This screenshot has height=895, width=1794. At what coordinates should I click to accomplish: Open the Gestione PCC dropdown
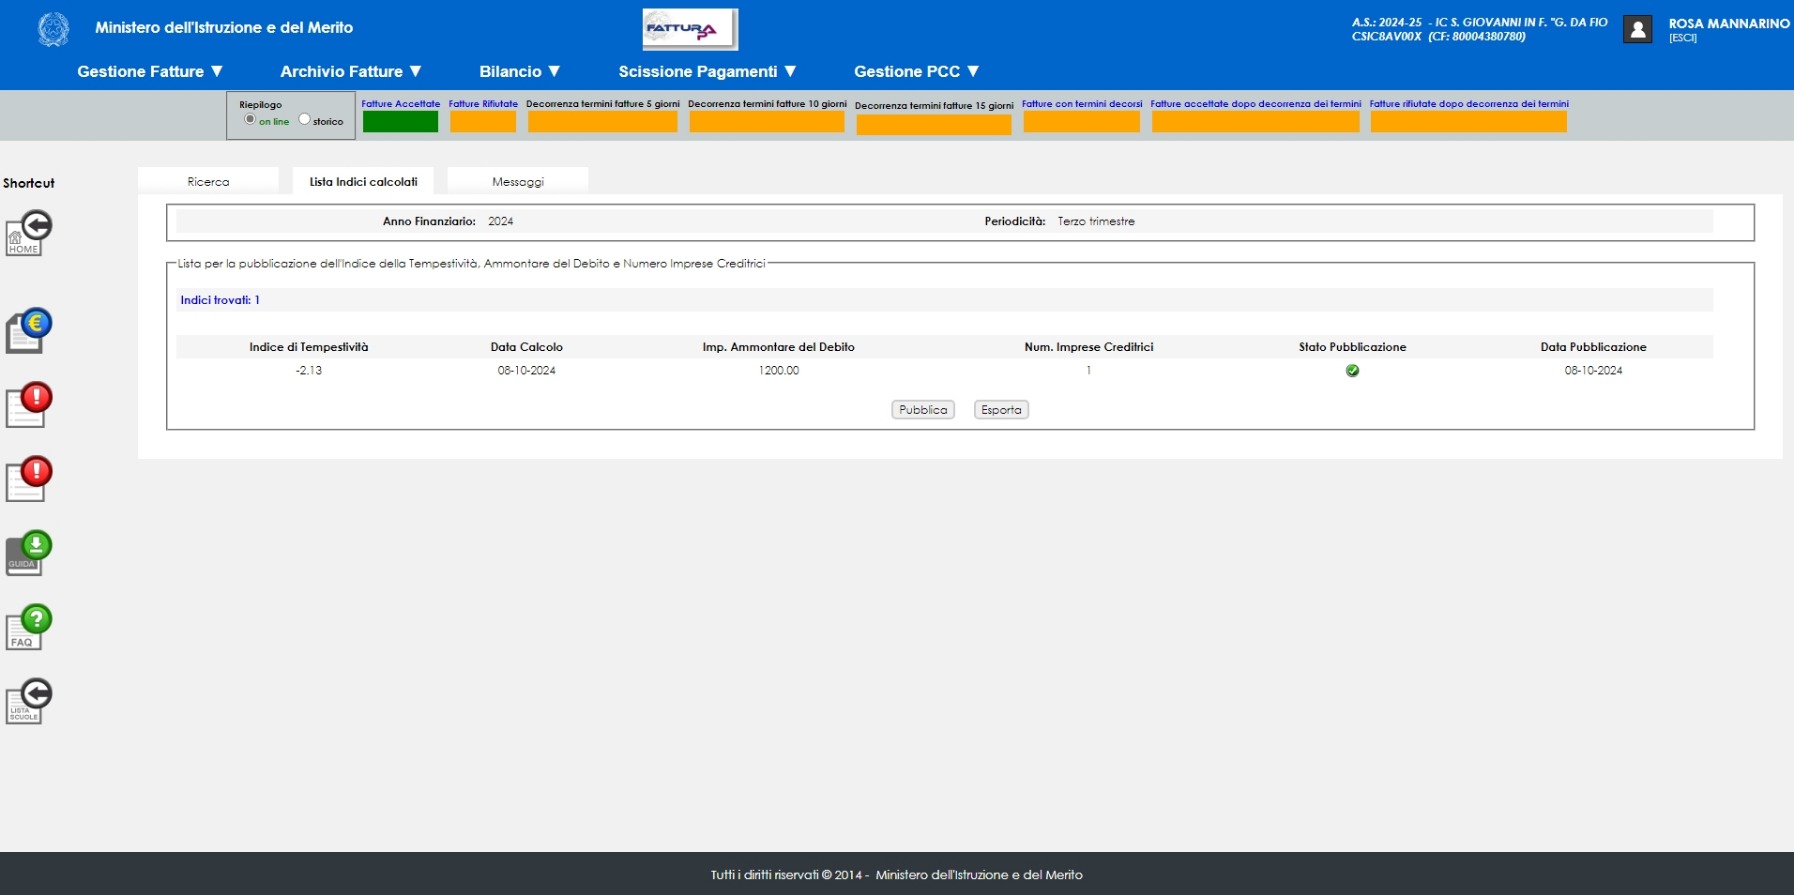[916, 72]
